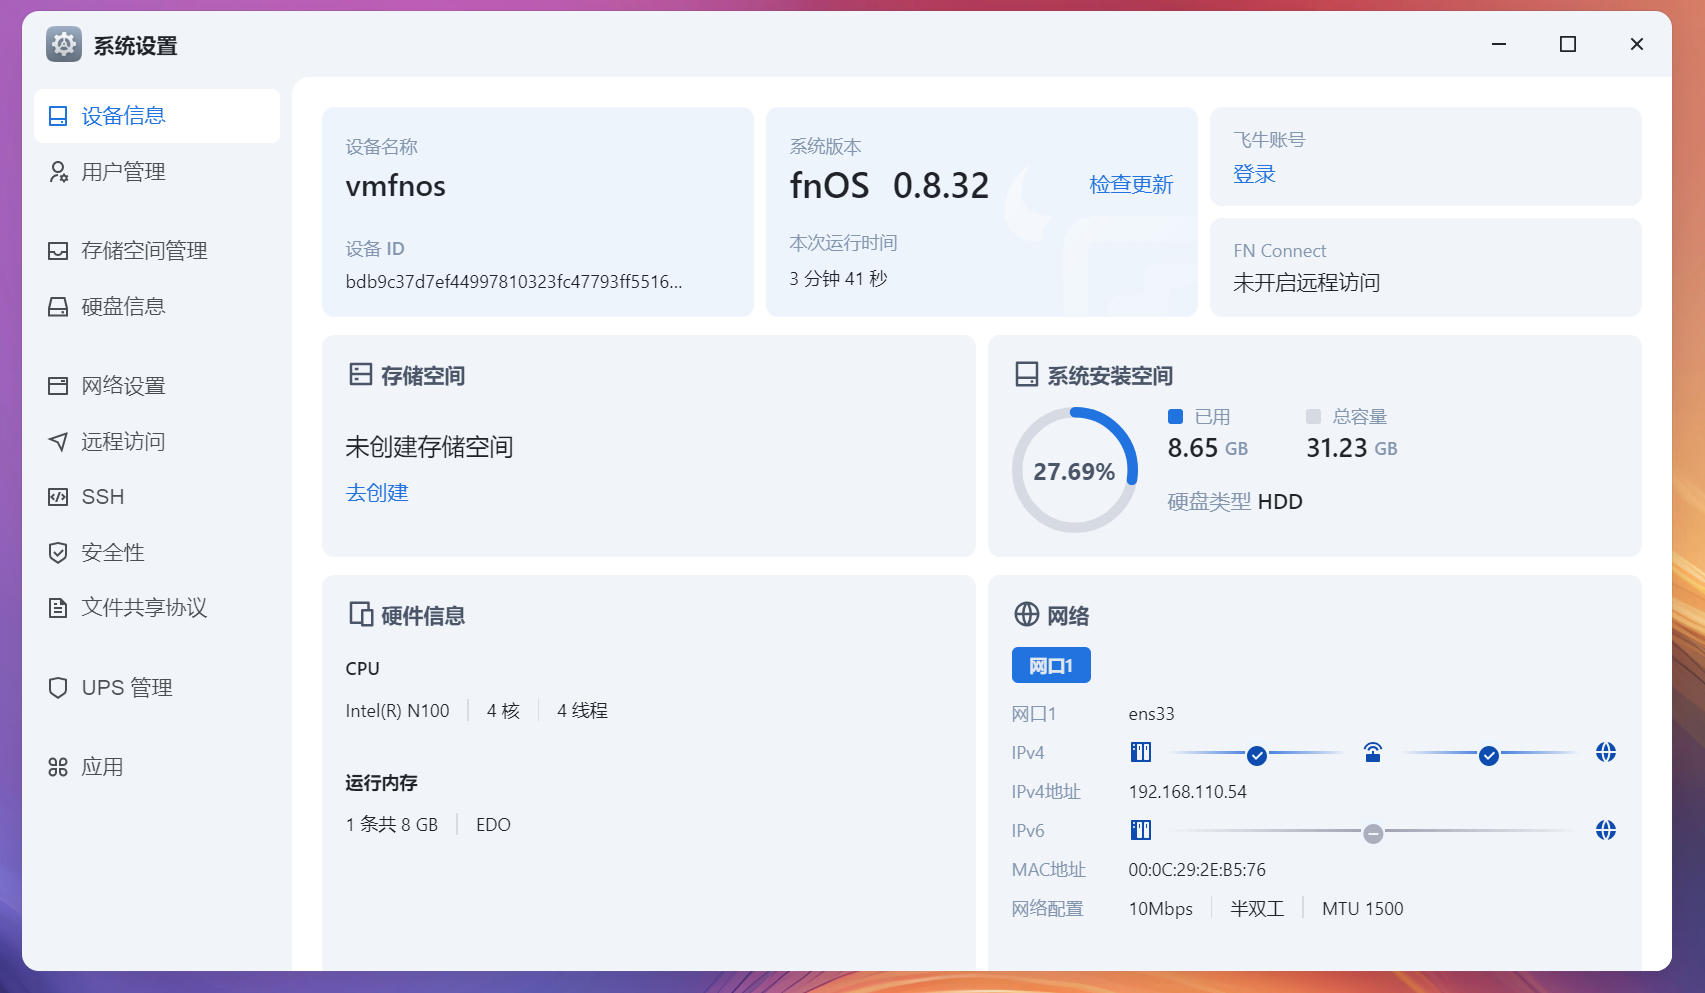The height and width of the screenshot is (993, 1705).
Task: Click the 安全性 shield check icon
Action: pos(58,552)
